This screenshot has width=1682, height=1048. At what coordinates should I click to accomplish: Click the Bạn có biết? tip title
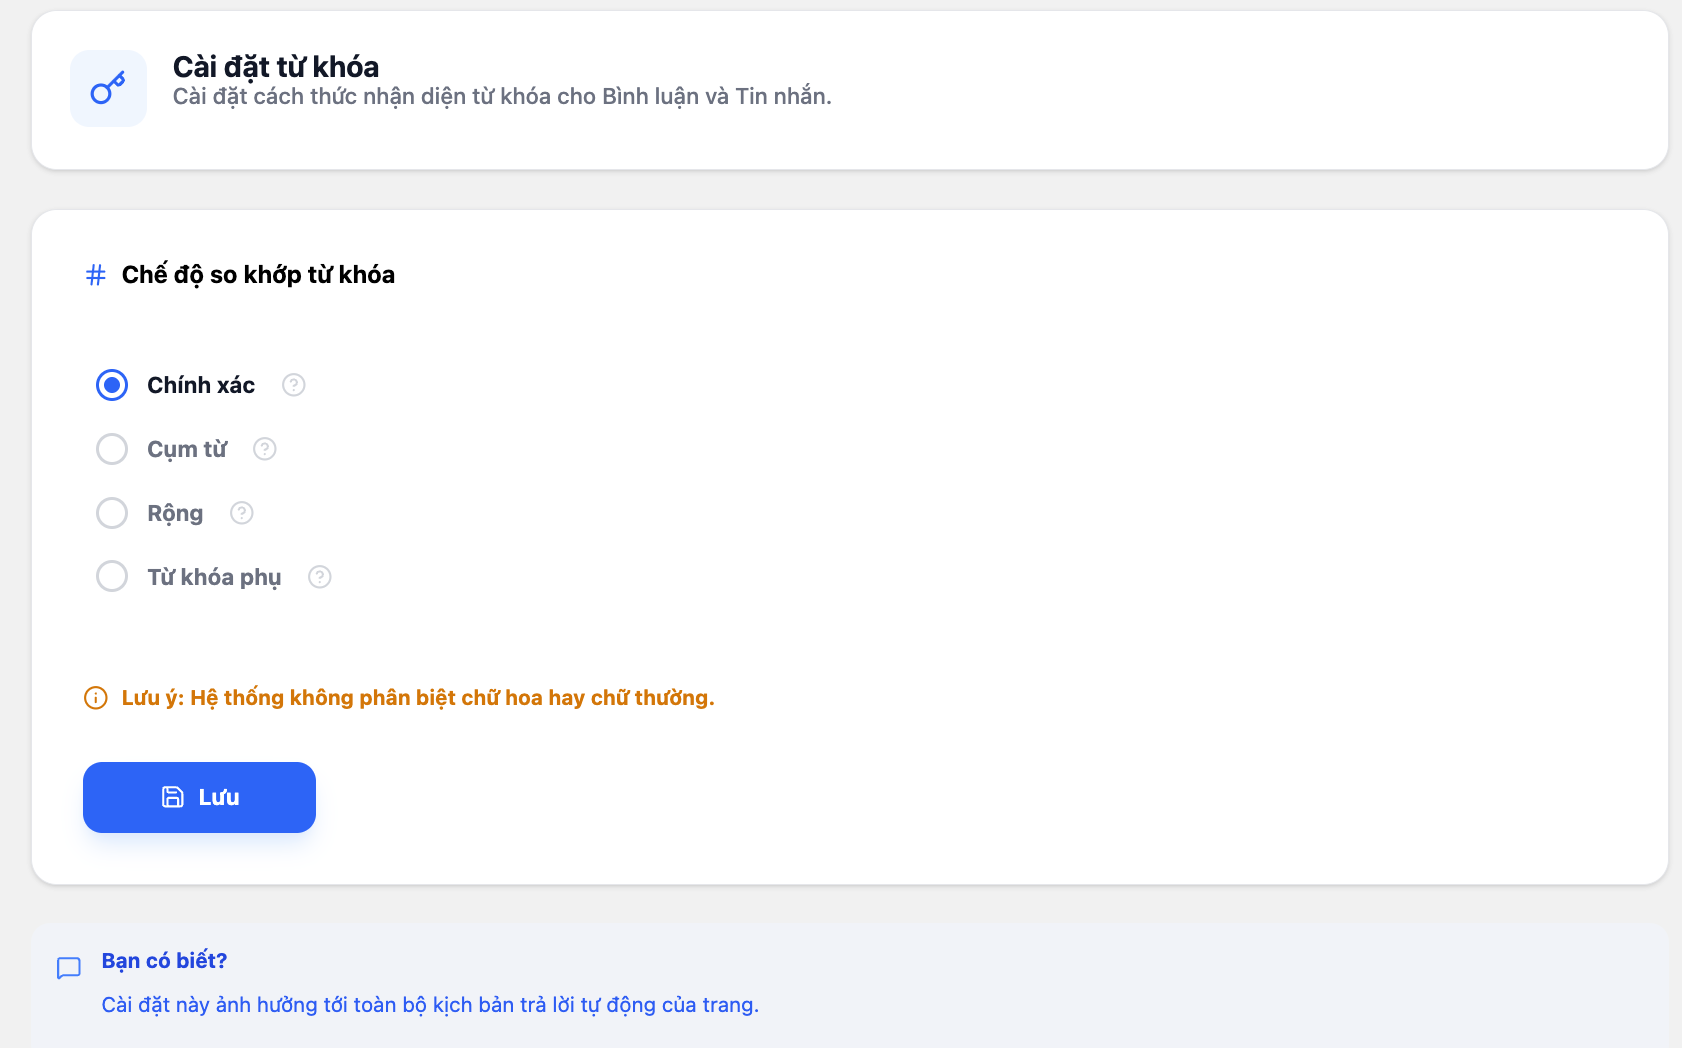pos(164,961)
